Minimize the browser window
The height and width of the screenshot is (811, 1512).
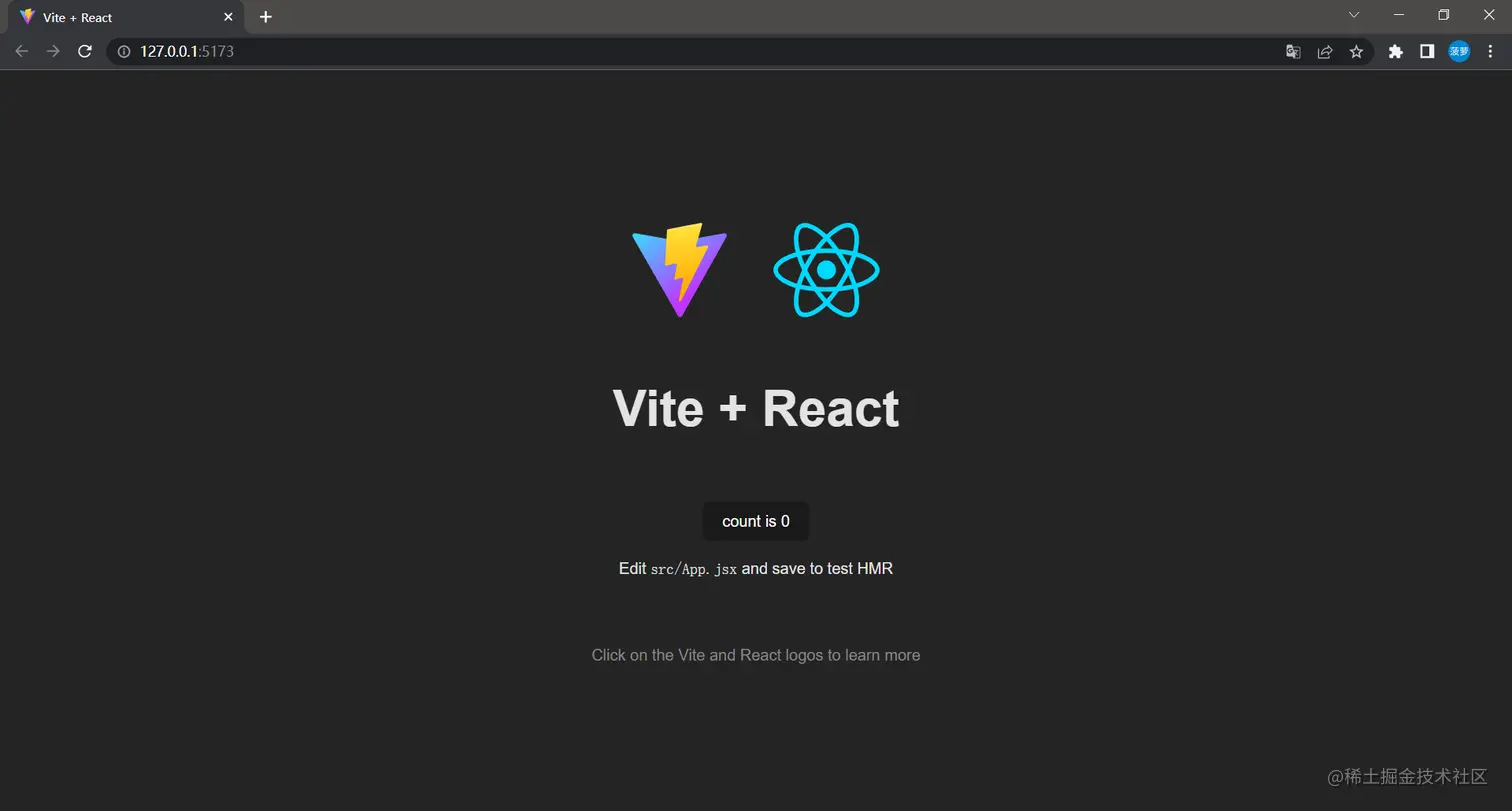(x=1398, y=15)
